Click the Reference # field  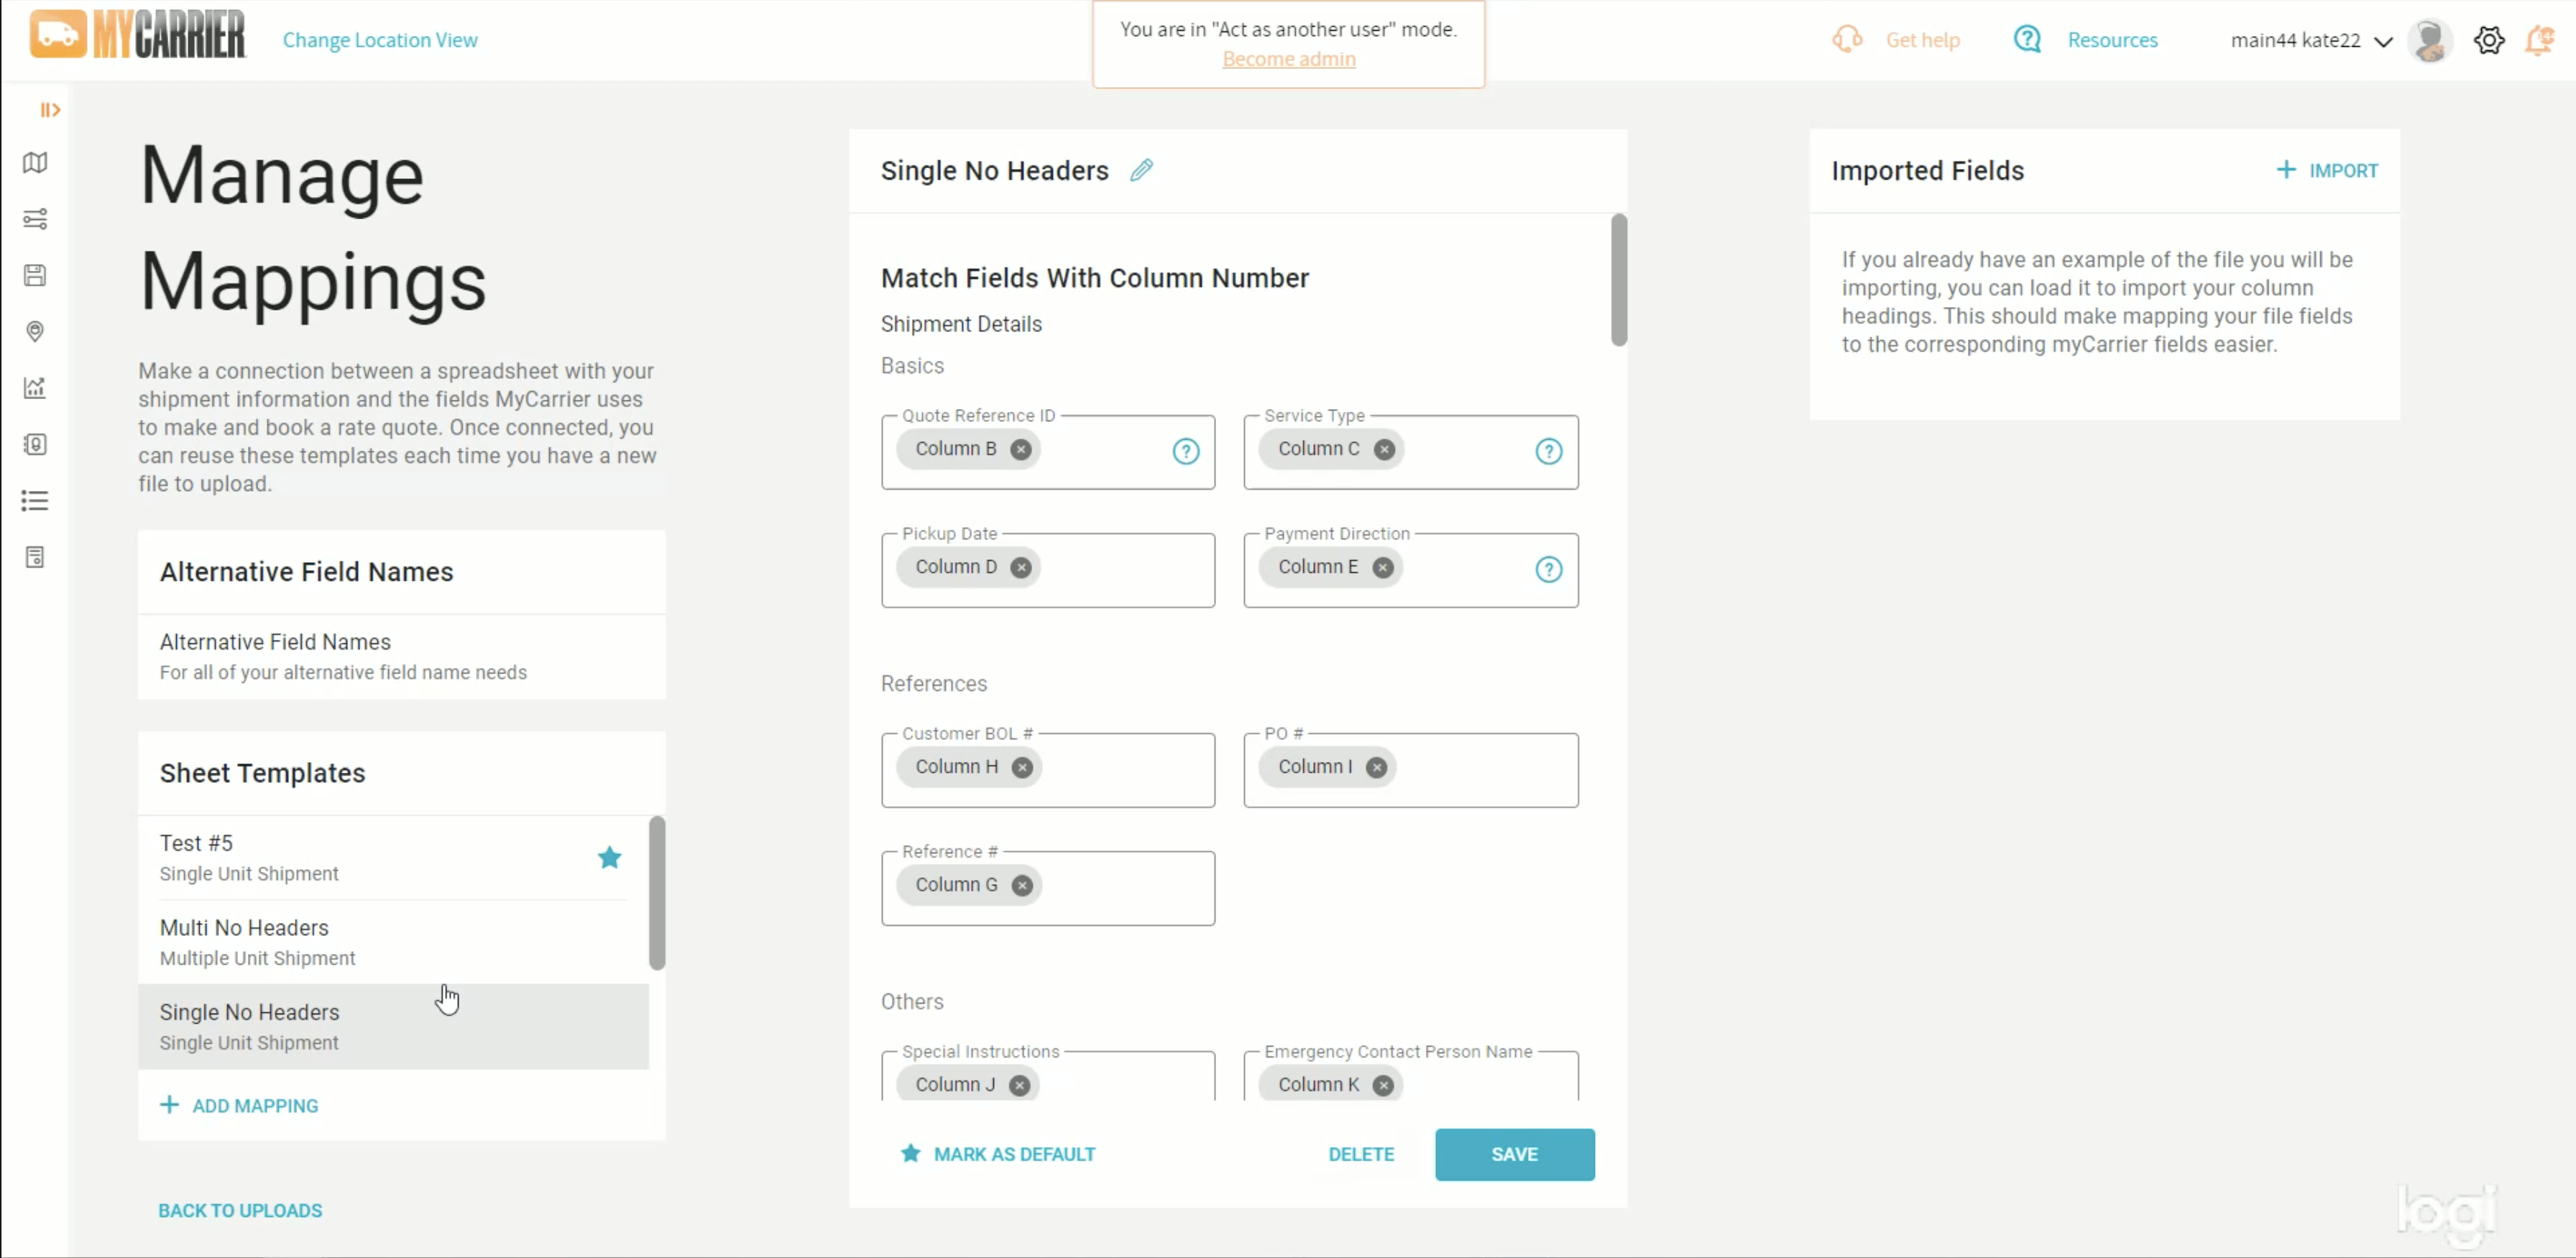(x=1047, y=887)
